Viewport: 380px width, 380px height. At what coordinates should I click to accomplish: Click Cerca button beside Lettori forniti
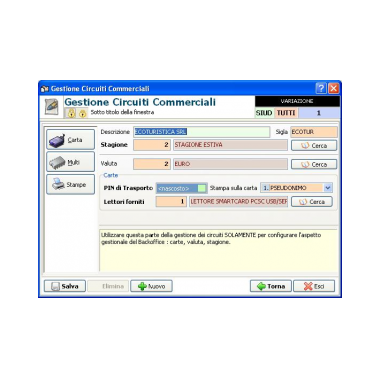pyautogui.click(x=312, y=202)
